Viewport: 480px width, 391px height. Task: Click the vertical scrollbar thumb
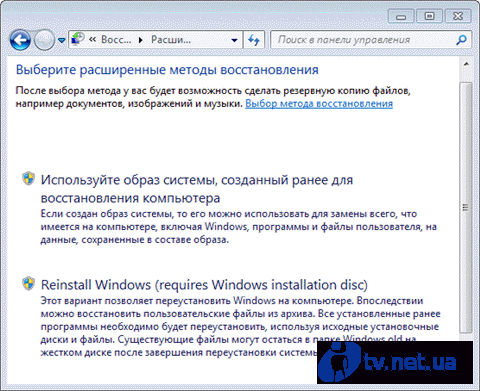(x=466, y=207)
